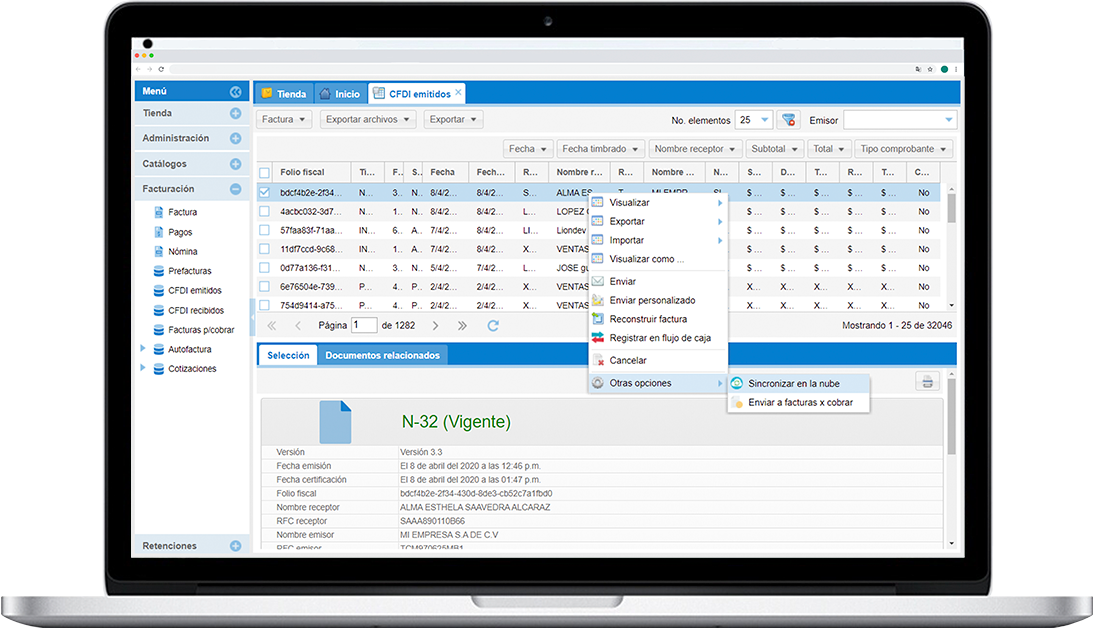Close the CFDI emitidos tab
This screenshot has width=1094, height=628.
tap(459, 92)
